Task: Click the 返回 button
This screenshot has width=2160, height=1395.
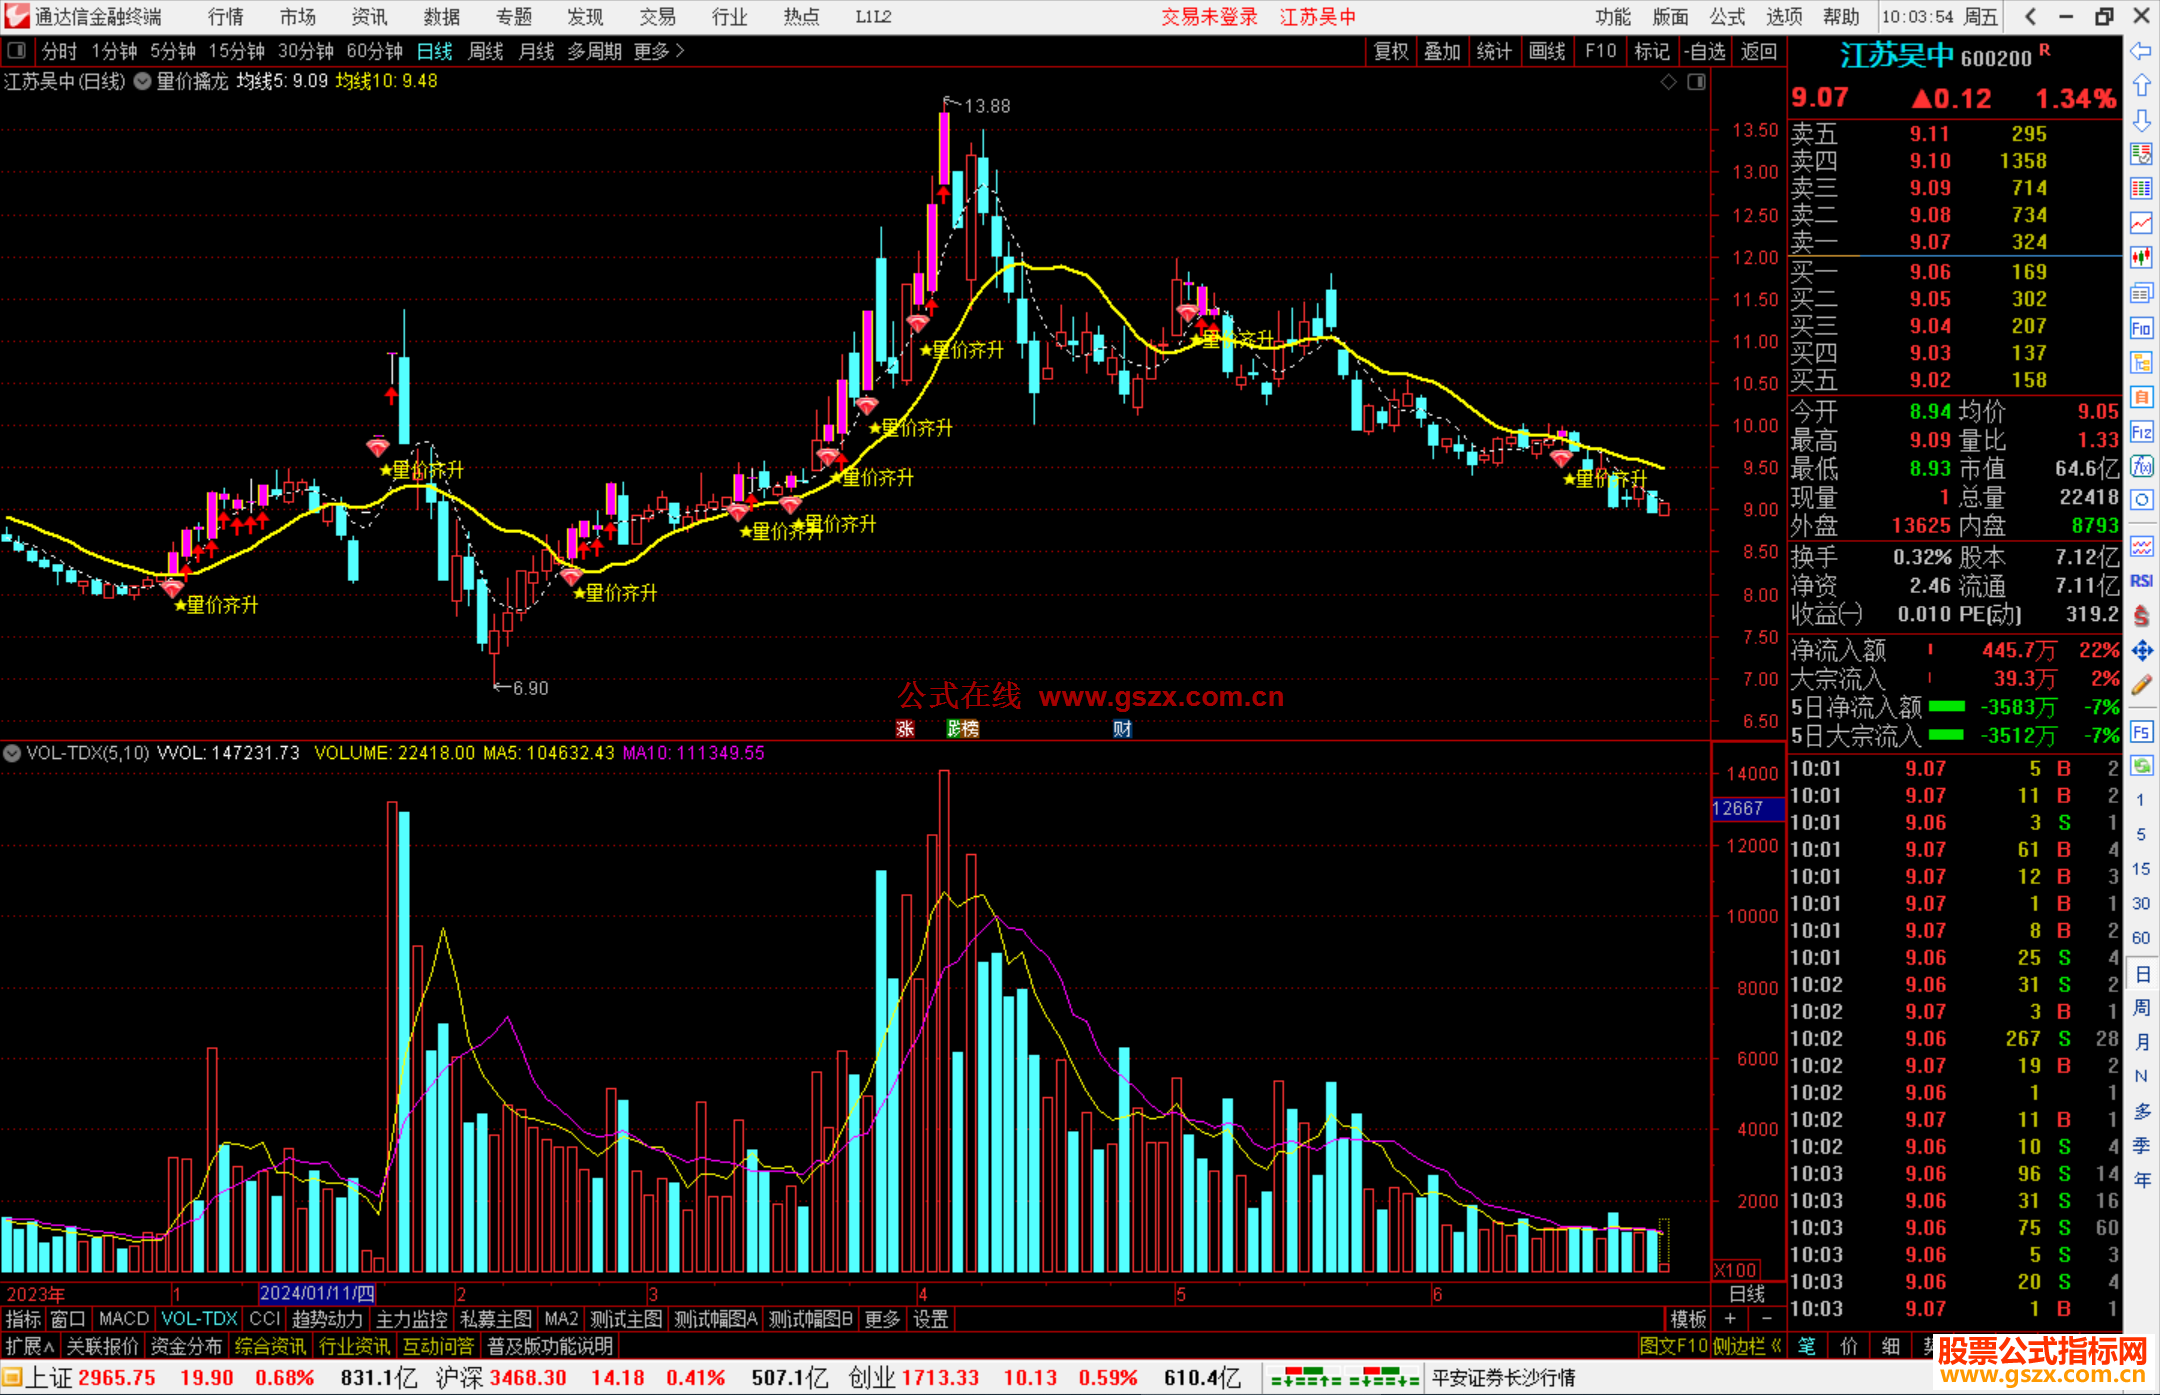Action: (x=1758, y=51)
